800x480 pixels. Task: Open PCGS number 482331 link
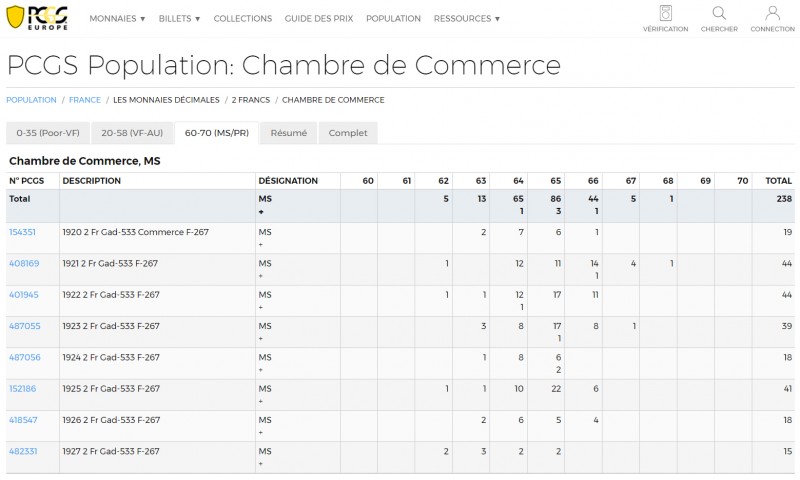click(x=23, y=451)
